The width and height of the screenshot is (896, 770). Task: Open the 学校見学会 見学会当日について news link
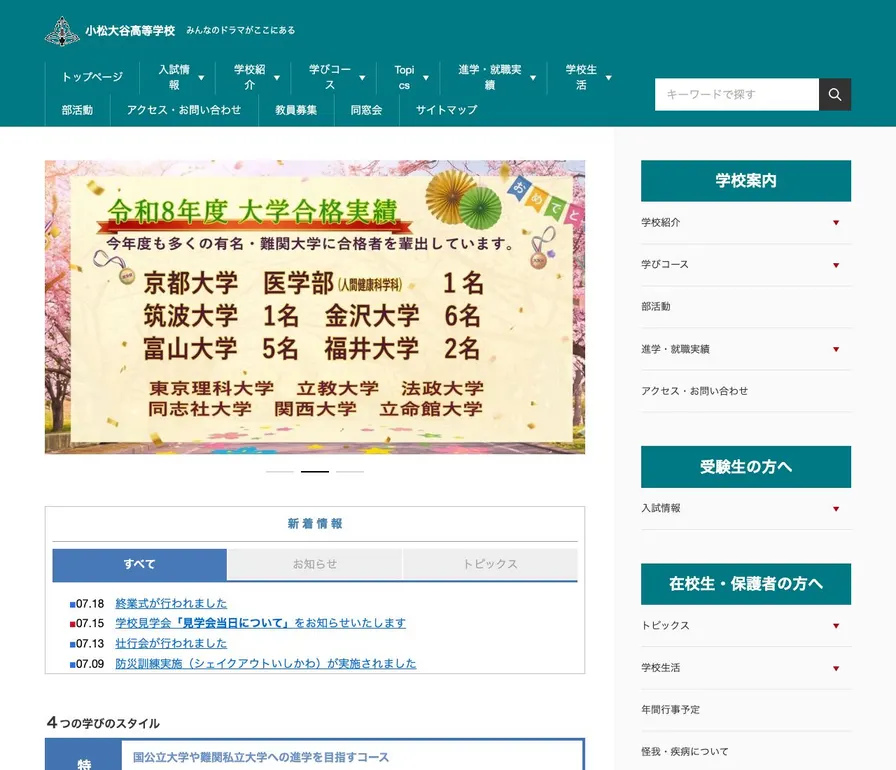point(261,623)
